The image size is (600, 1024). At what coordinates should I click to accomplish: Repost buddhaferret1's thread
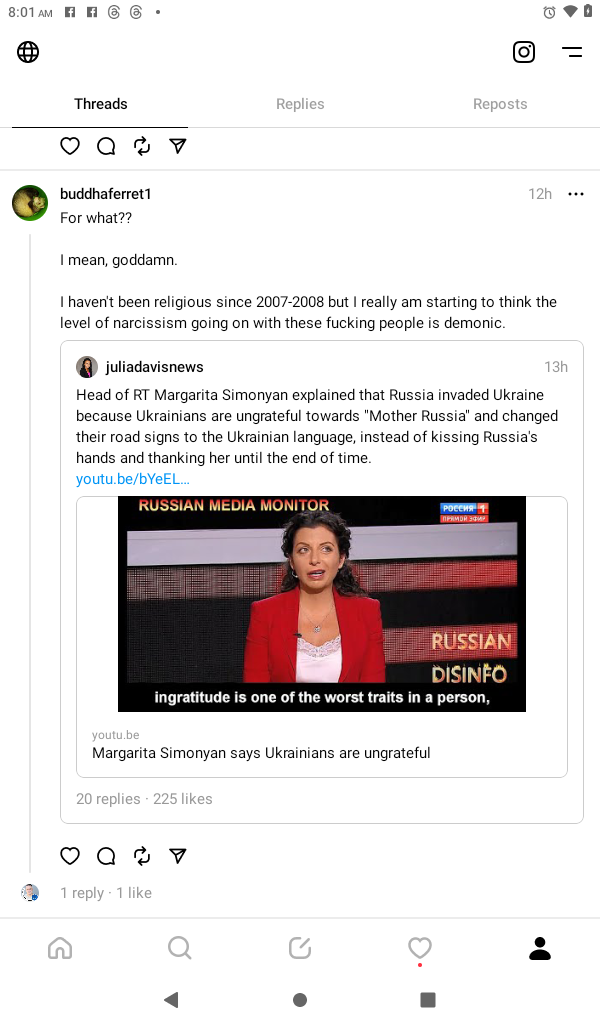(x=142, y=856)
